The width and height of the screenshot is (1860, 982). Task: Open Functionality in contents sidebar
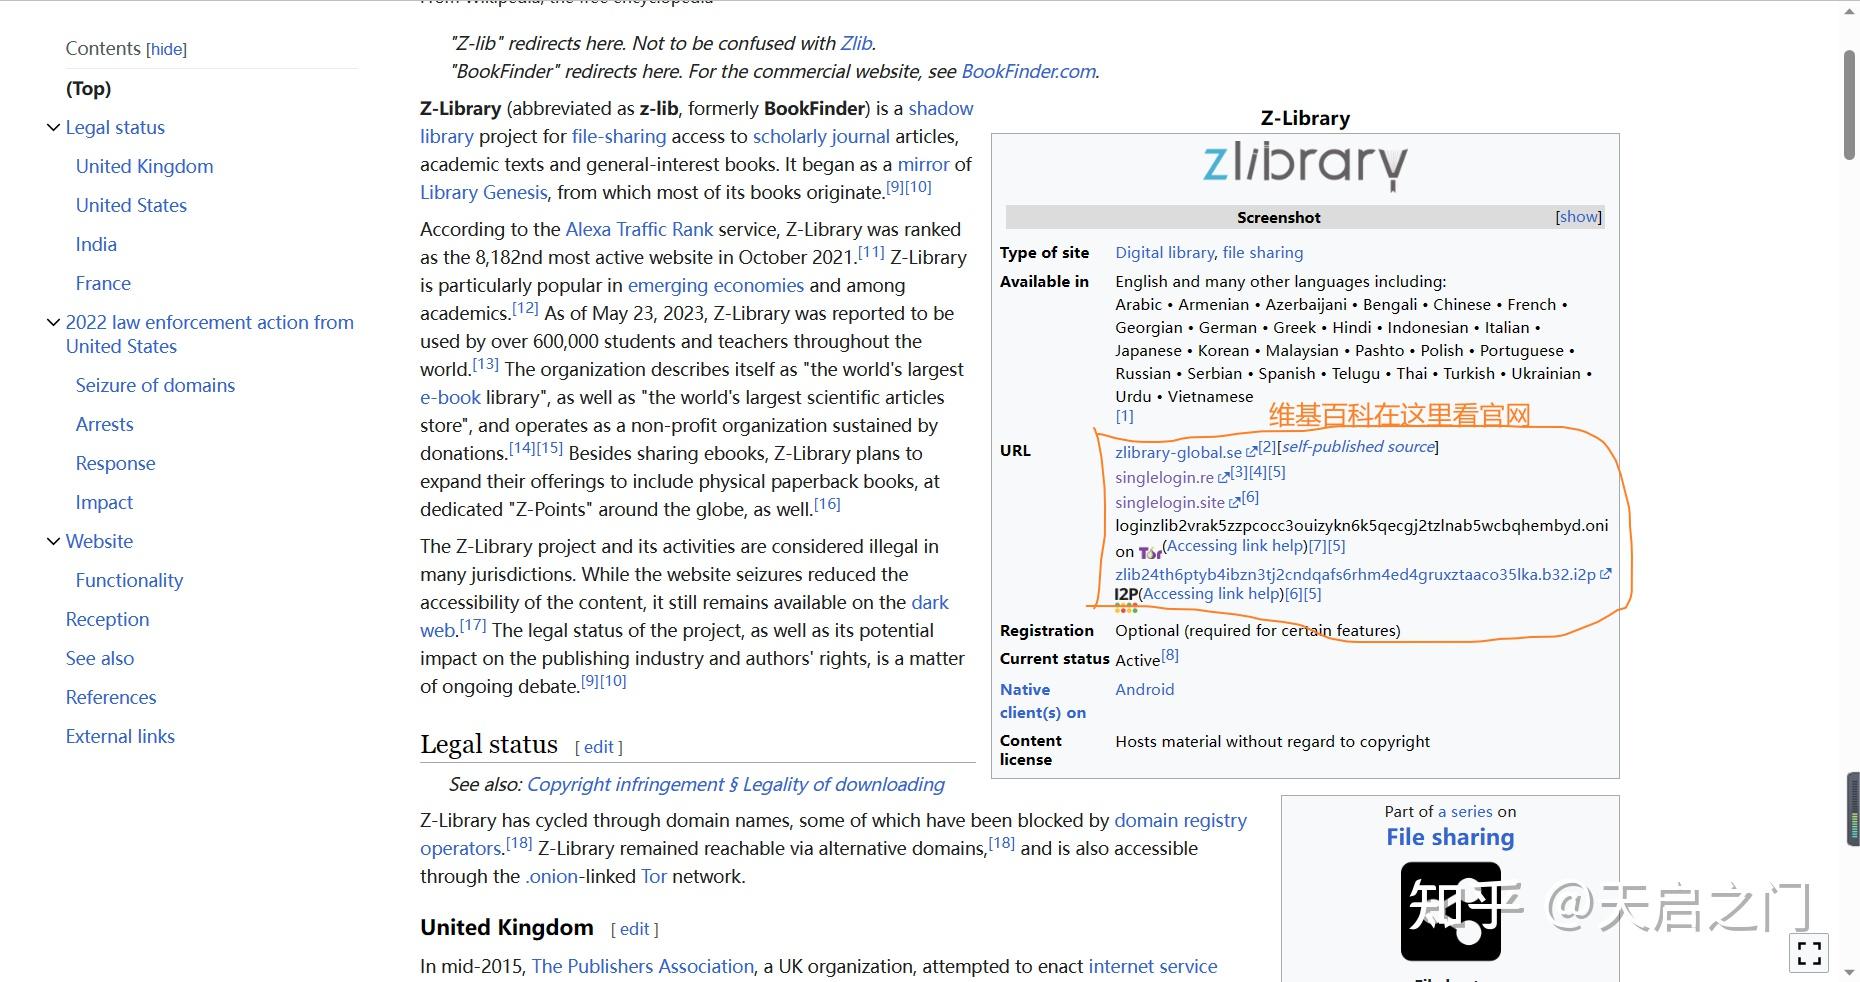coord(129,580)
